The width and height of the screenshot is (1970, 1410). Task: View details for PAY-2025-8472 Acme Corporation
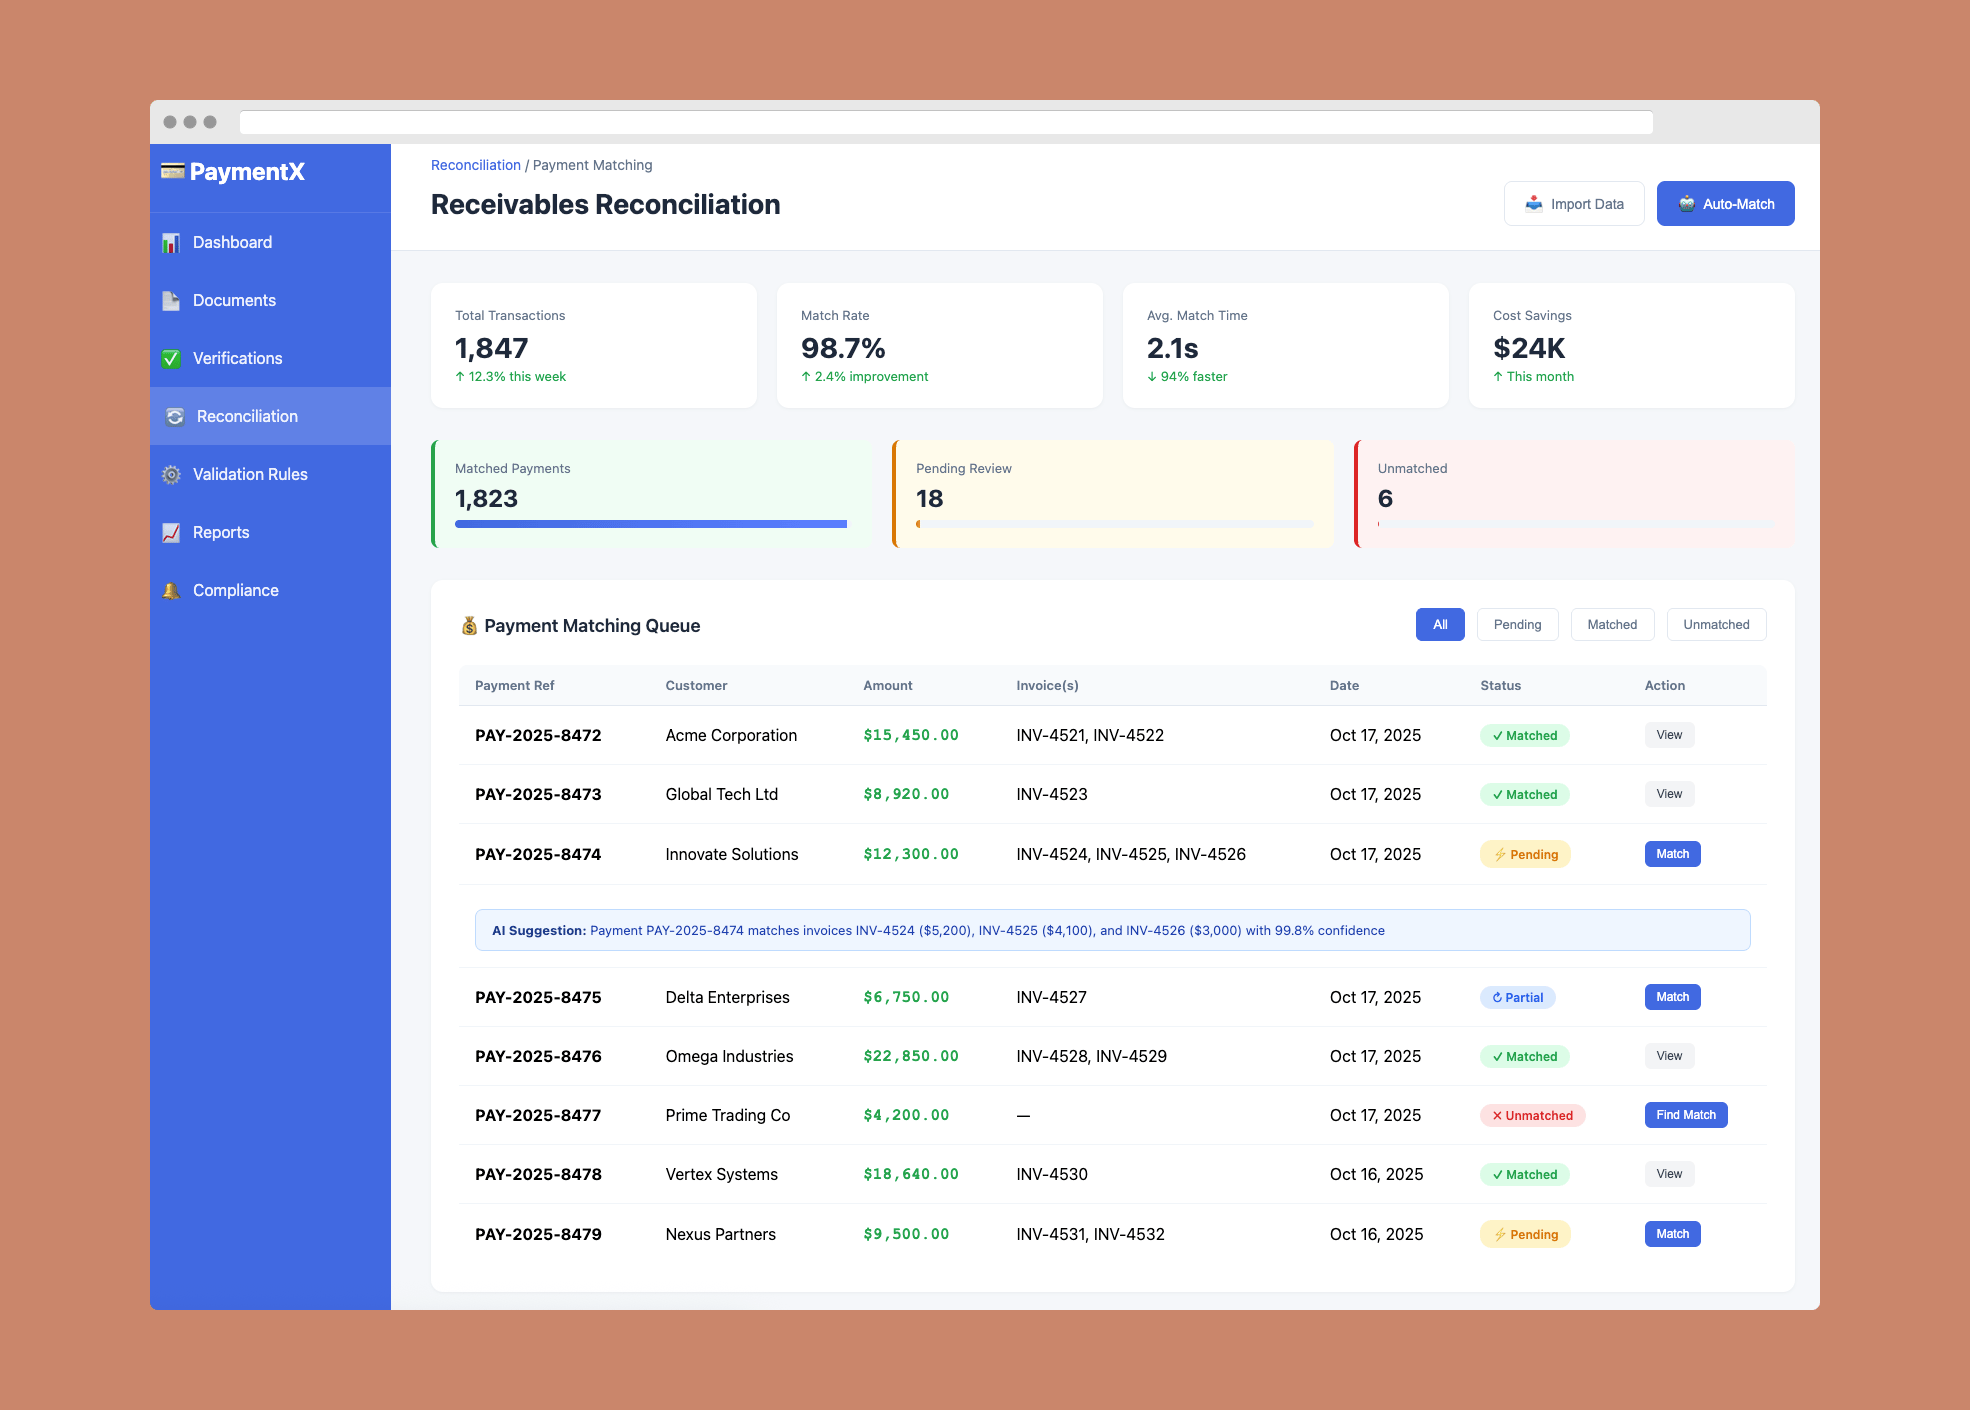click(1669, 735)
